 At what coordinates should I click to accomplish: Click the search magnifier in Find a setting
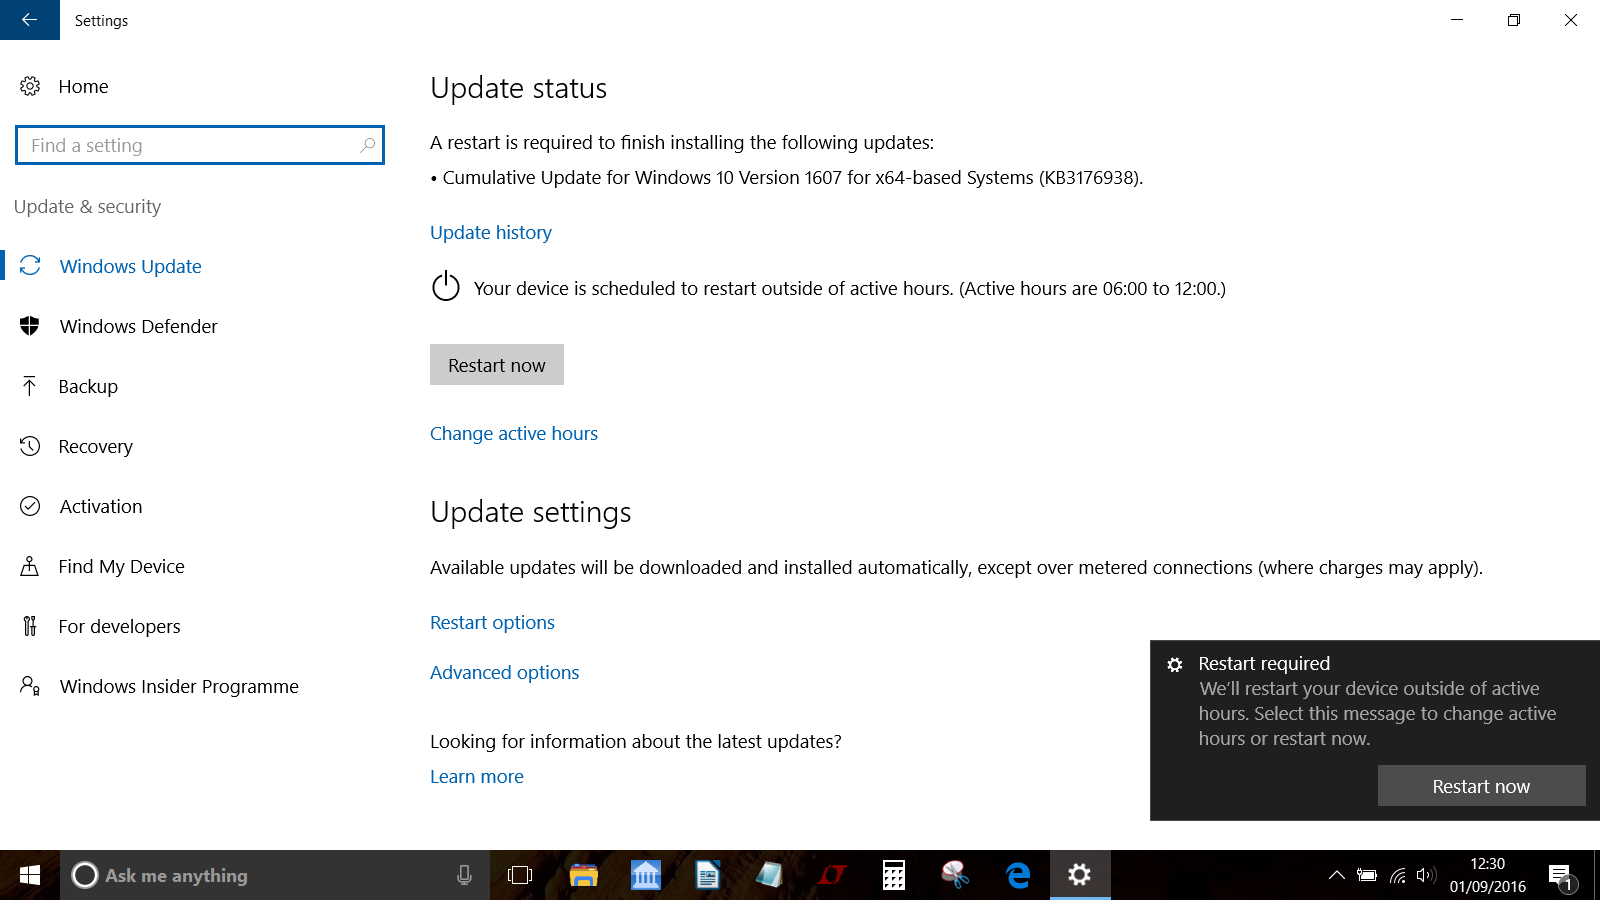(x=368, y=145)
